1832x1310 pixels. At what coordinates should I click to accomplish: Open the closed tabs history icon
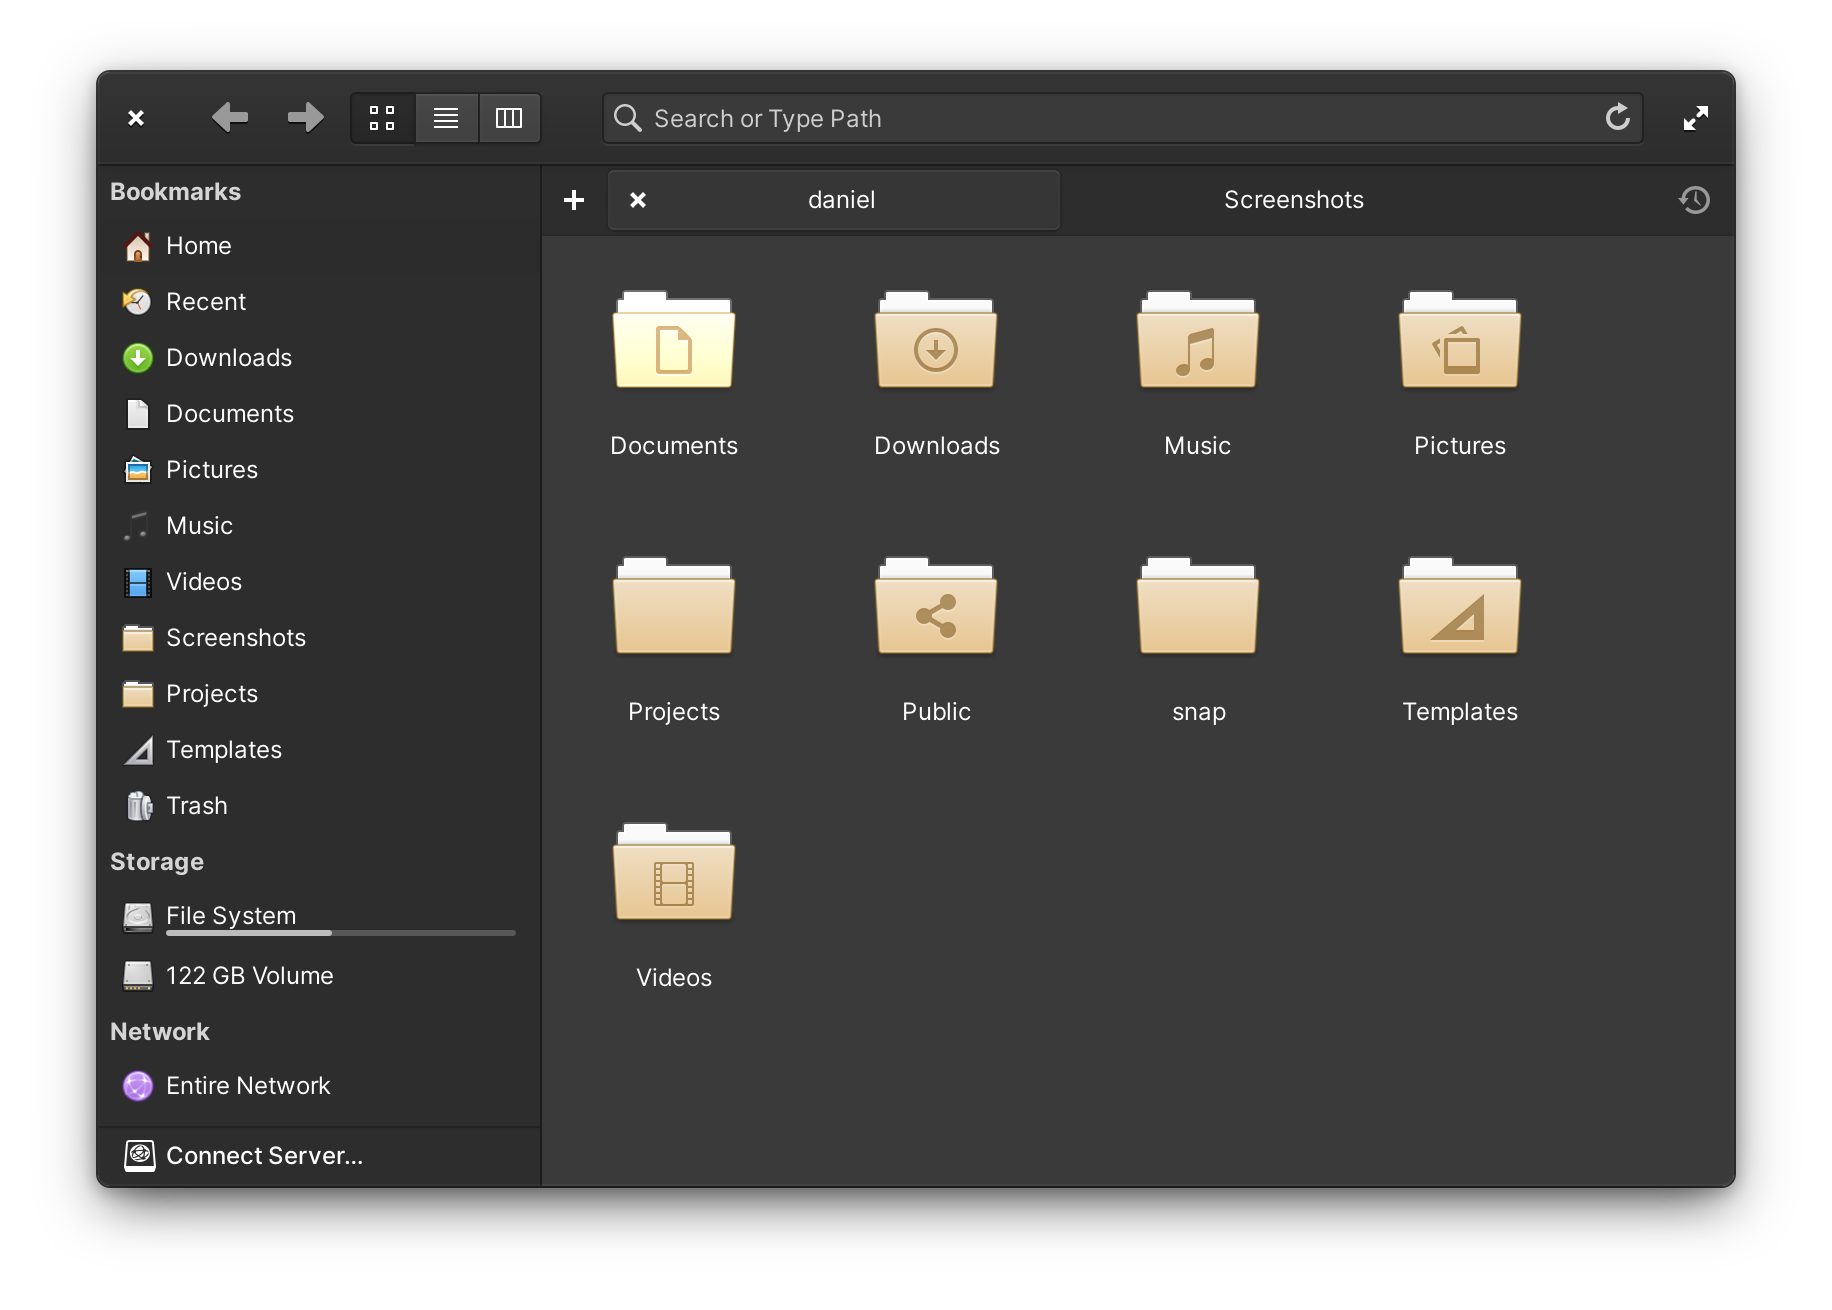click(x=1694, y=200)
